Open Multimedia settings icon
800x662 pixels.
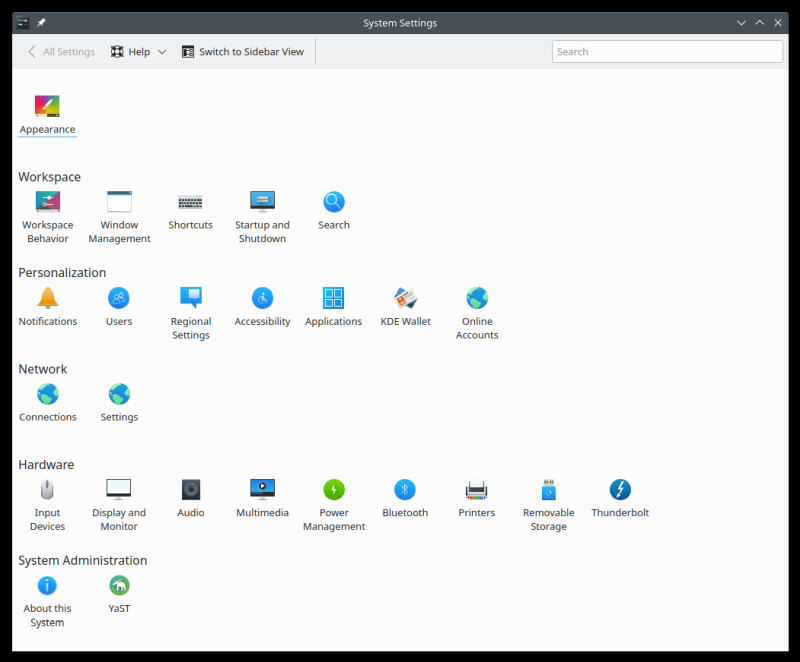tap(262, 490)
